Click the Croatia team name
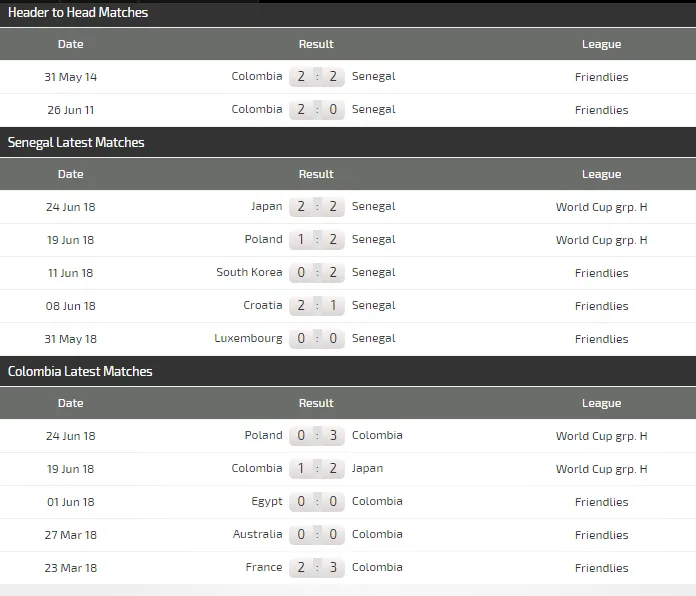The width and height of the screenshot is (696, 596). (263, 305)
